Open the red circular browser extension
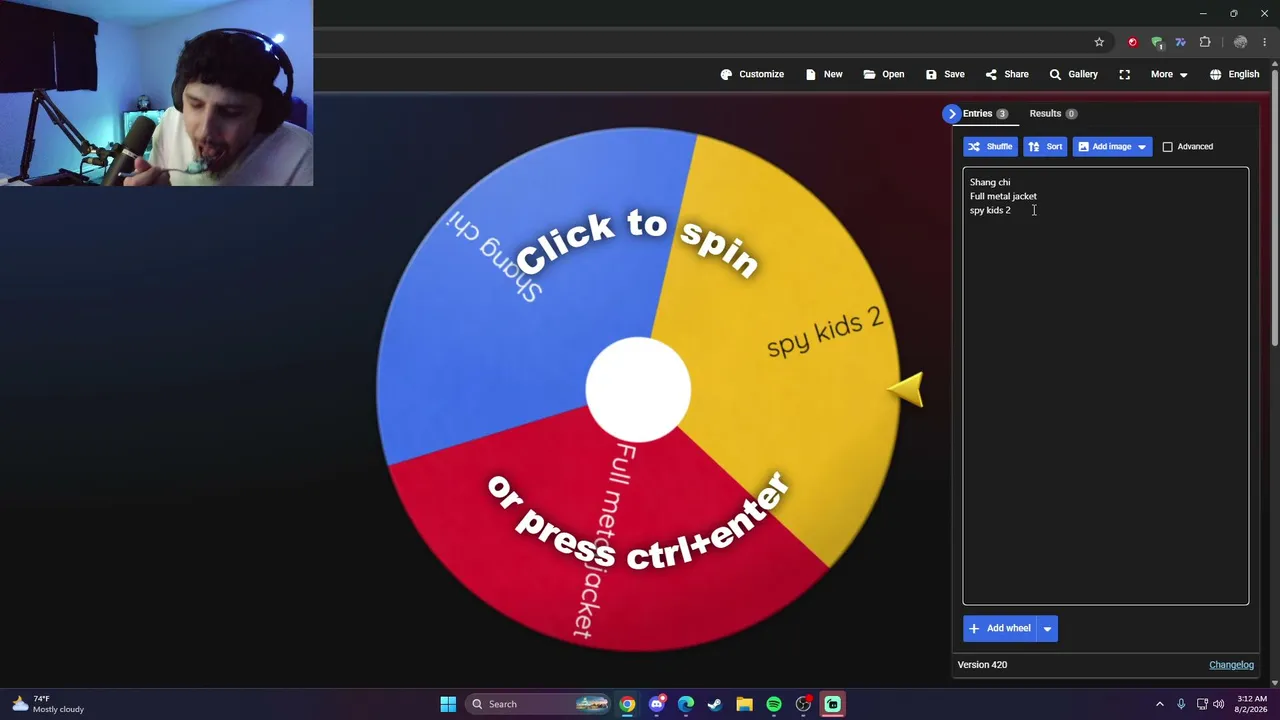This screenshot has height=720, width=1280. tap(1132, 42)
